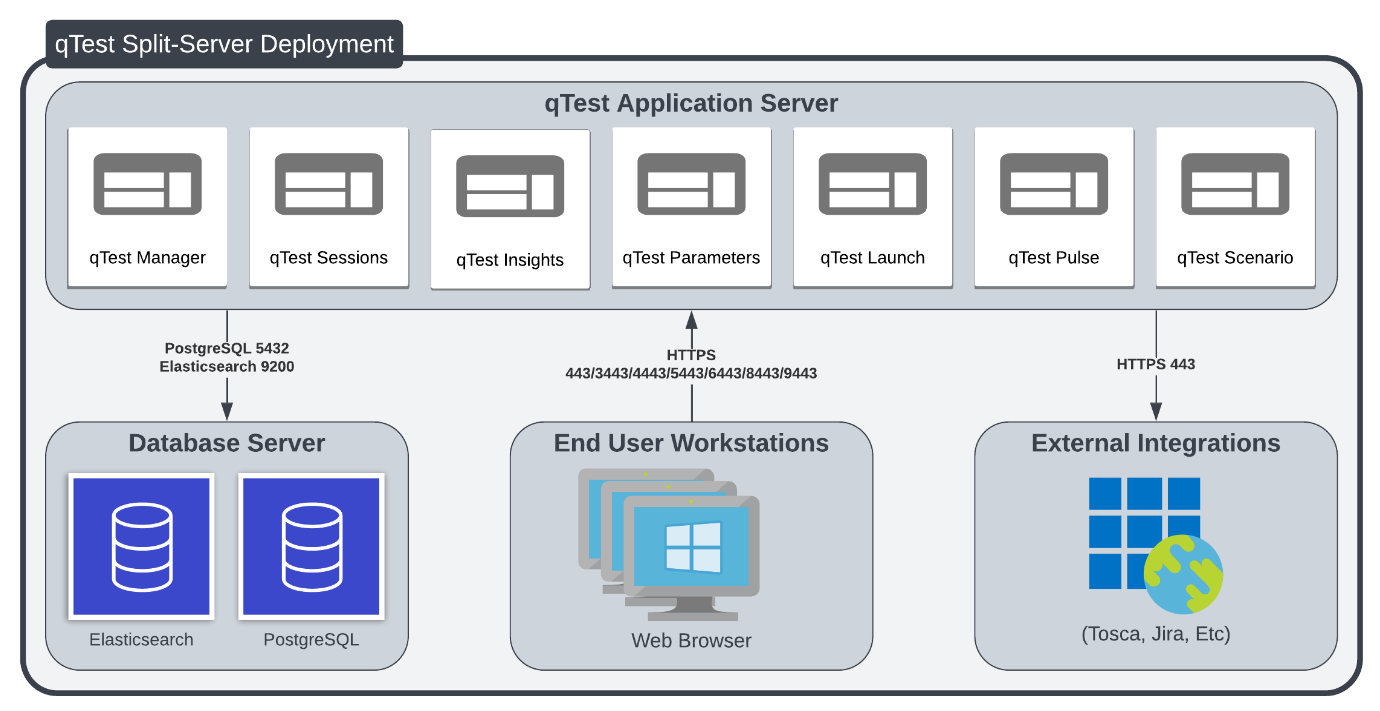
Task: Click the "qTest Manager" label
Action: point(148,257)
